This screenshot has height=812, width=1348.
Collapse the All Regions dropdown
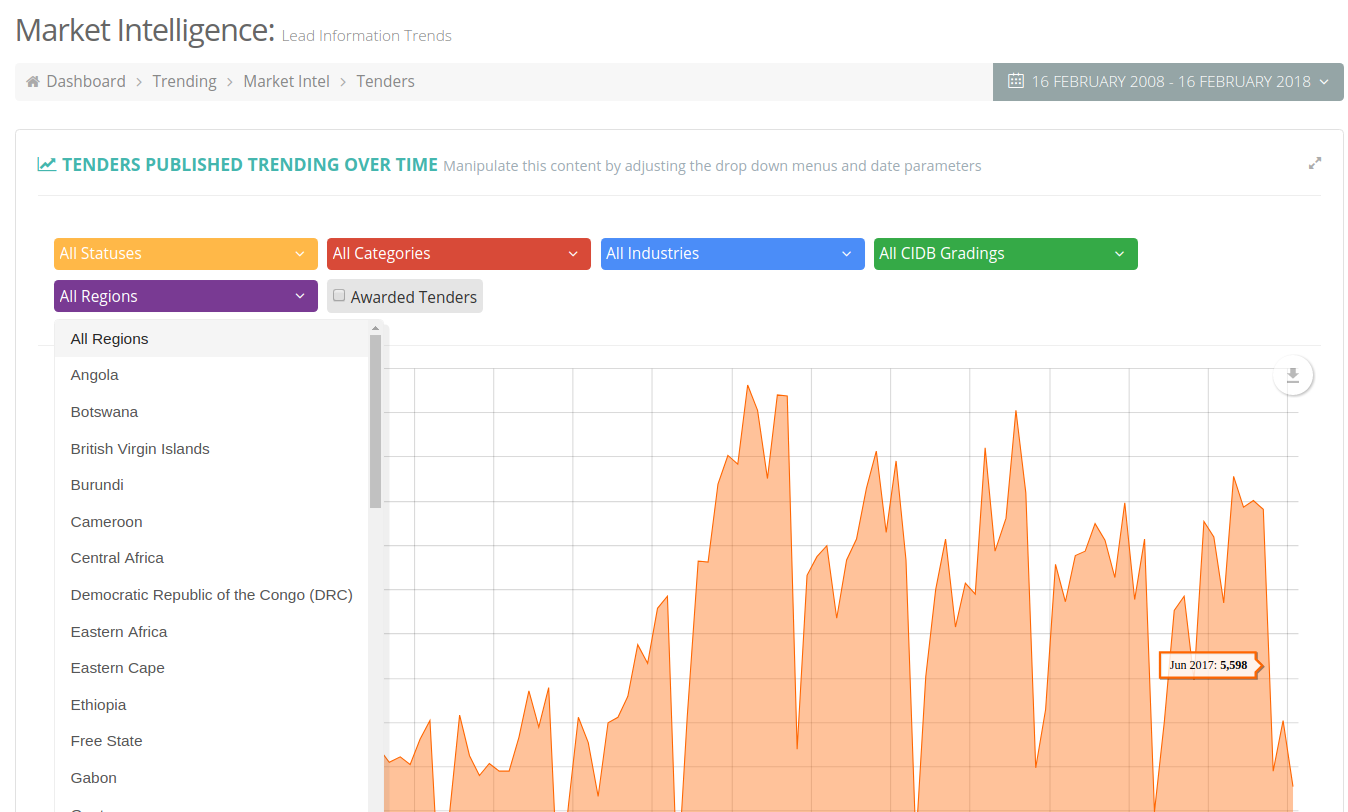[x=184, y=296]
